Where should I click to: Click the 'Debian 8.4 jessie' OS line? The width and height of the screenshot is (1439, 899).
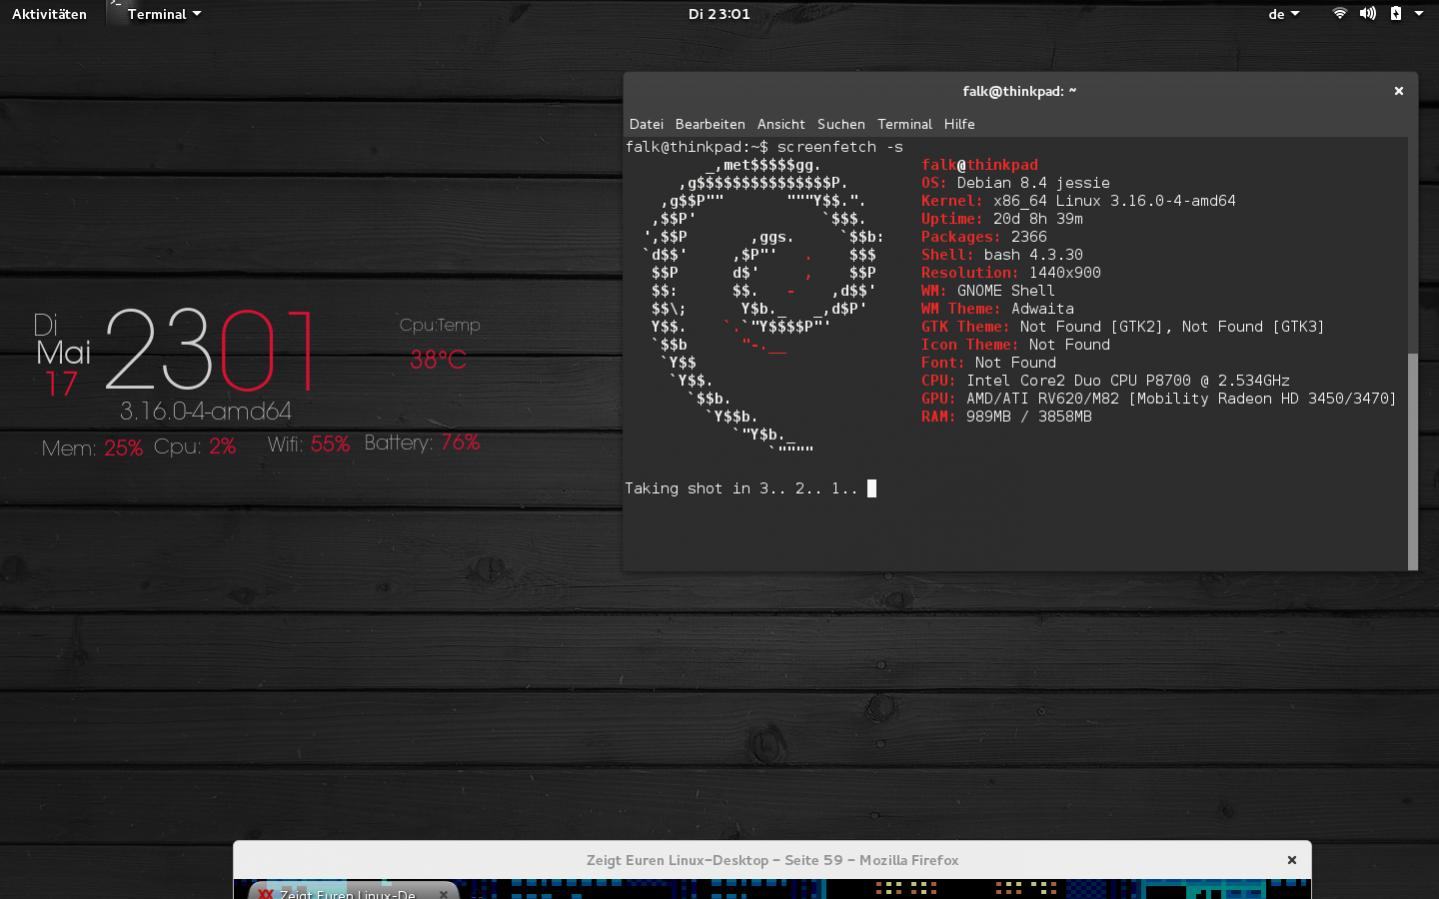[1033, 183]
